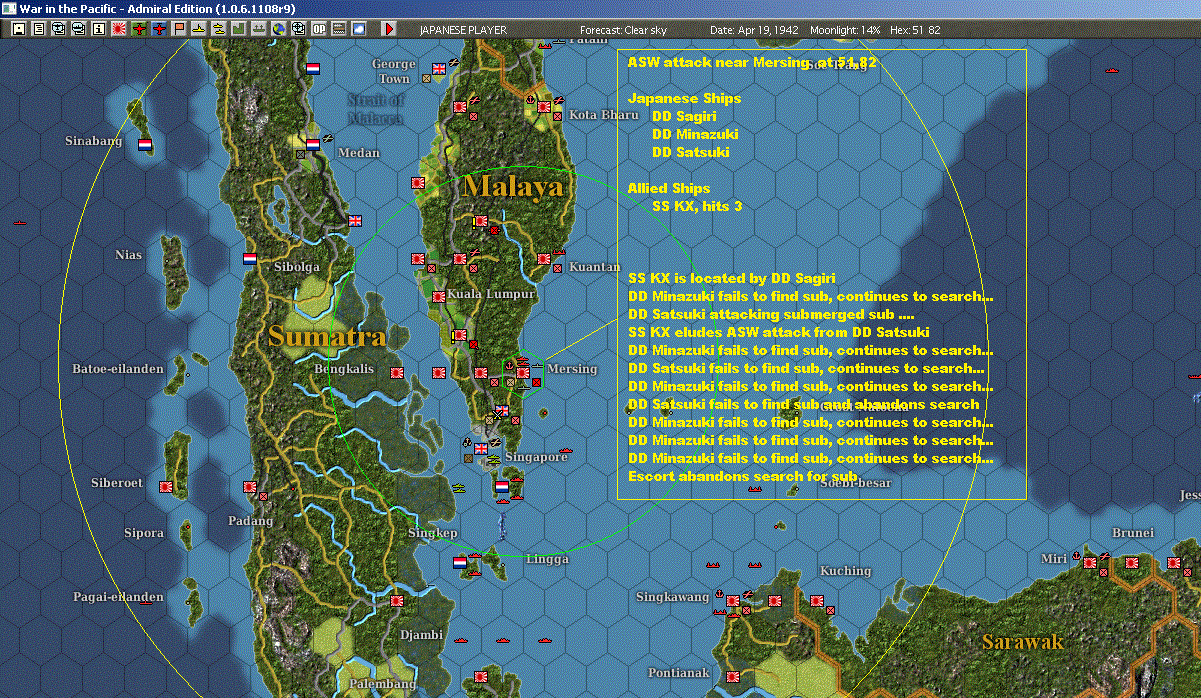Click the Kuching city label
Screen dimensions: 1201x698
click(845, 571)
